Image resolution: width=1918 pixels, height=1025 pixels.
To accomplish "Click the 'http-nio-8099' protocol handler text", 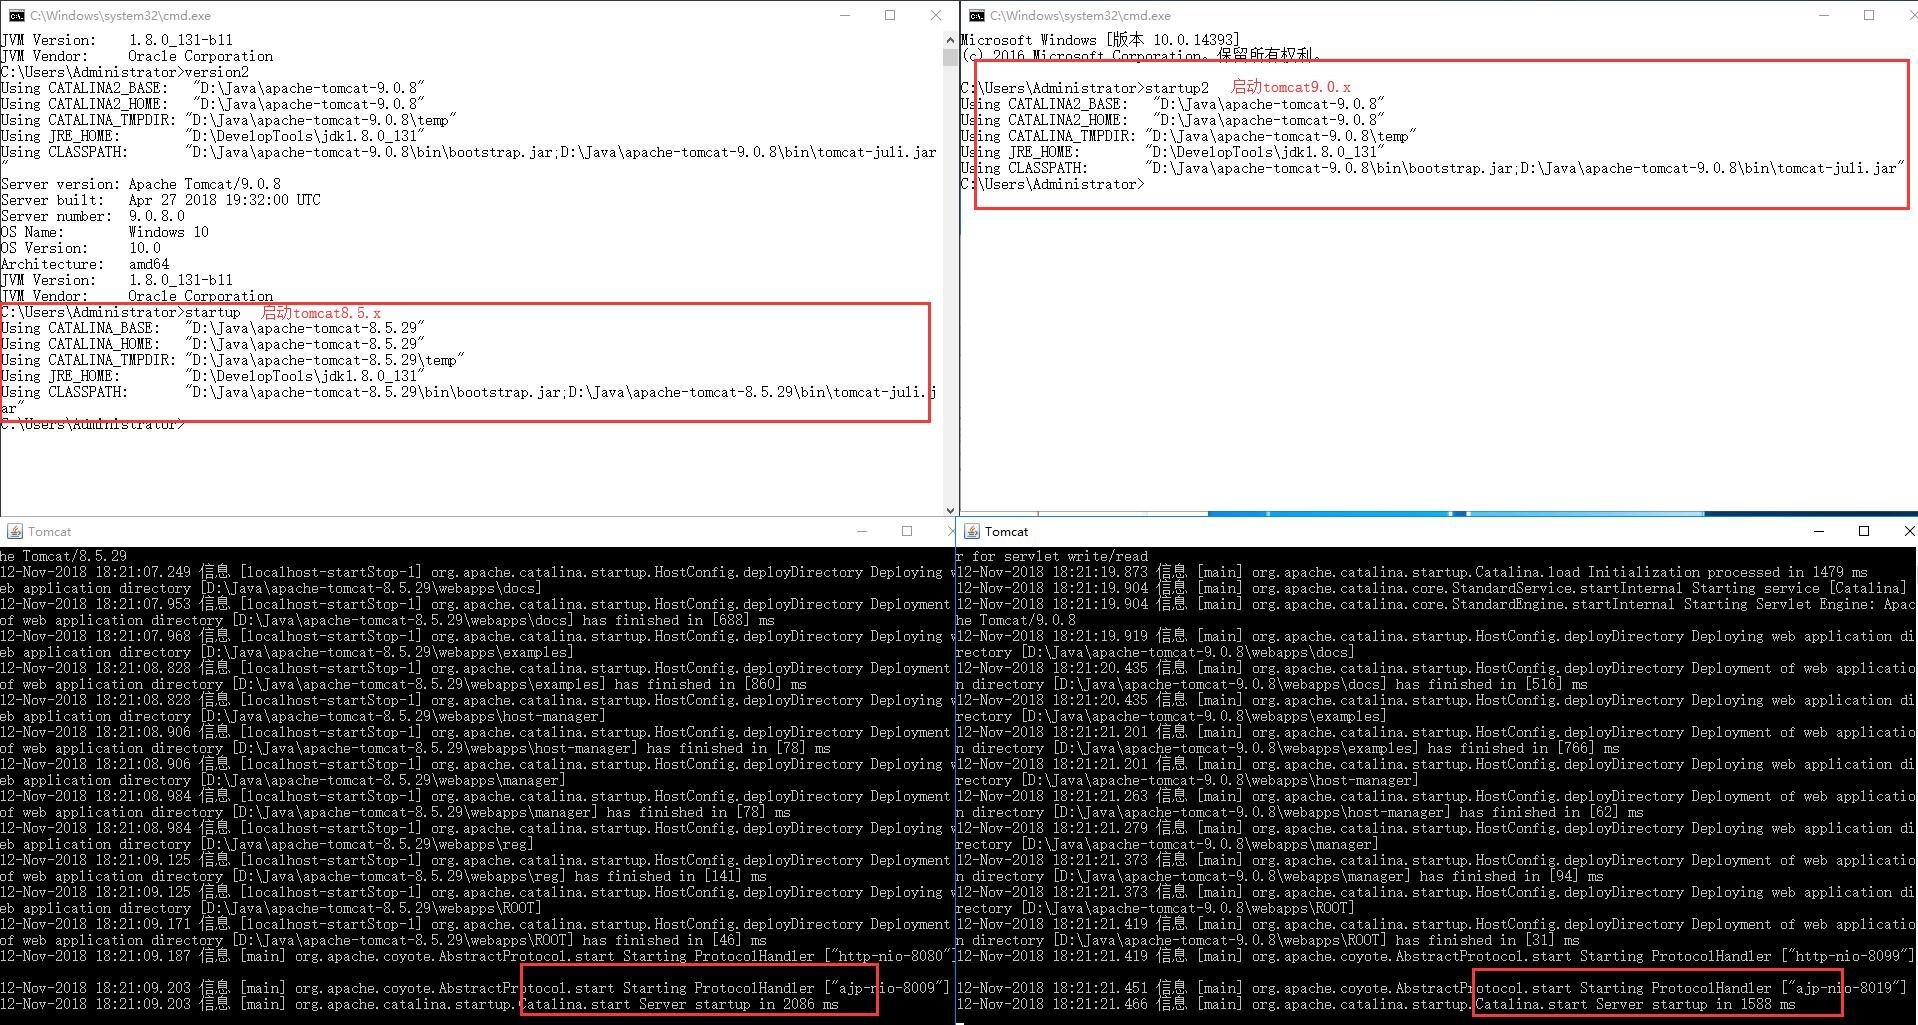I will 1852,956.
